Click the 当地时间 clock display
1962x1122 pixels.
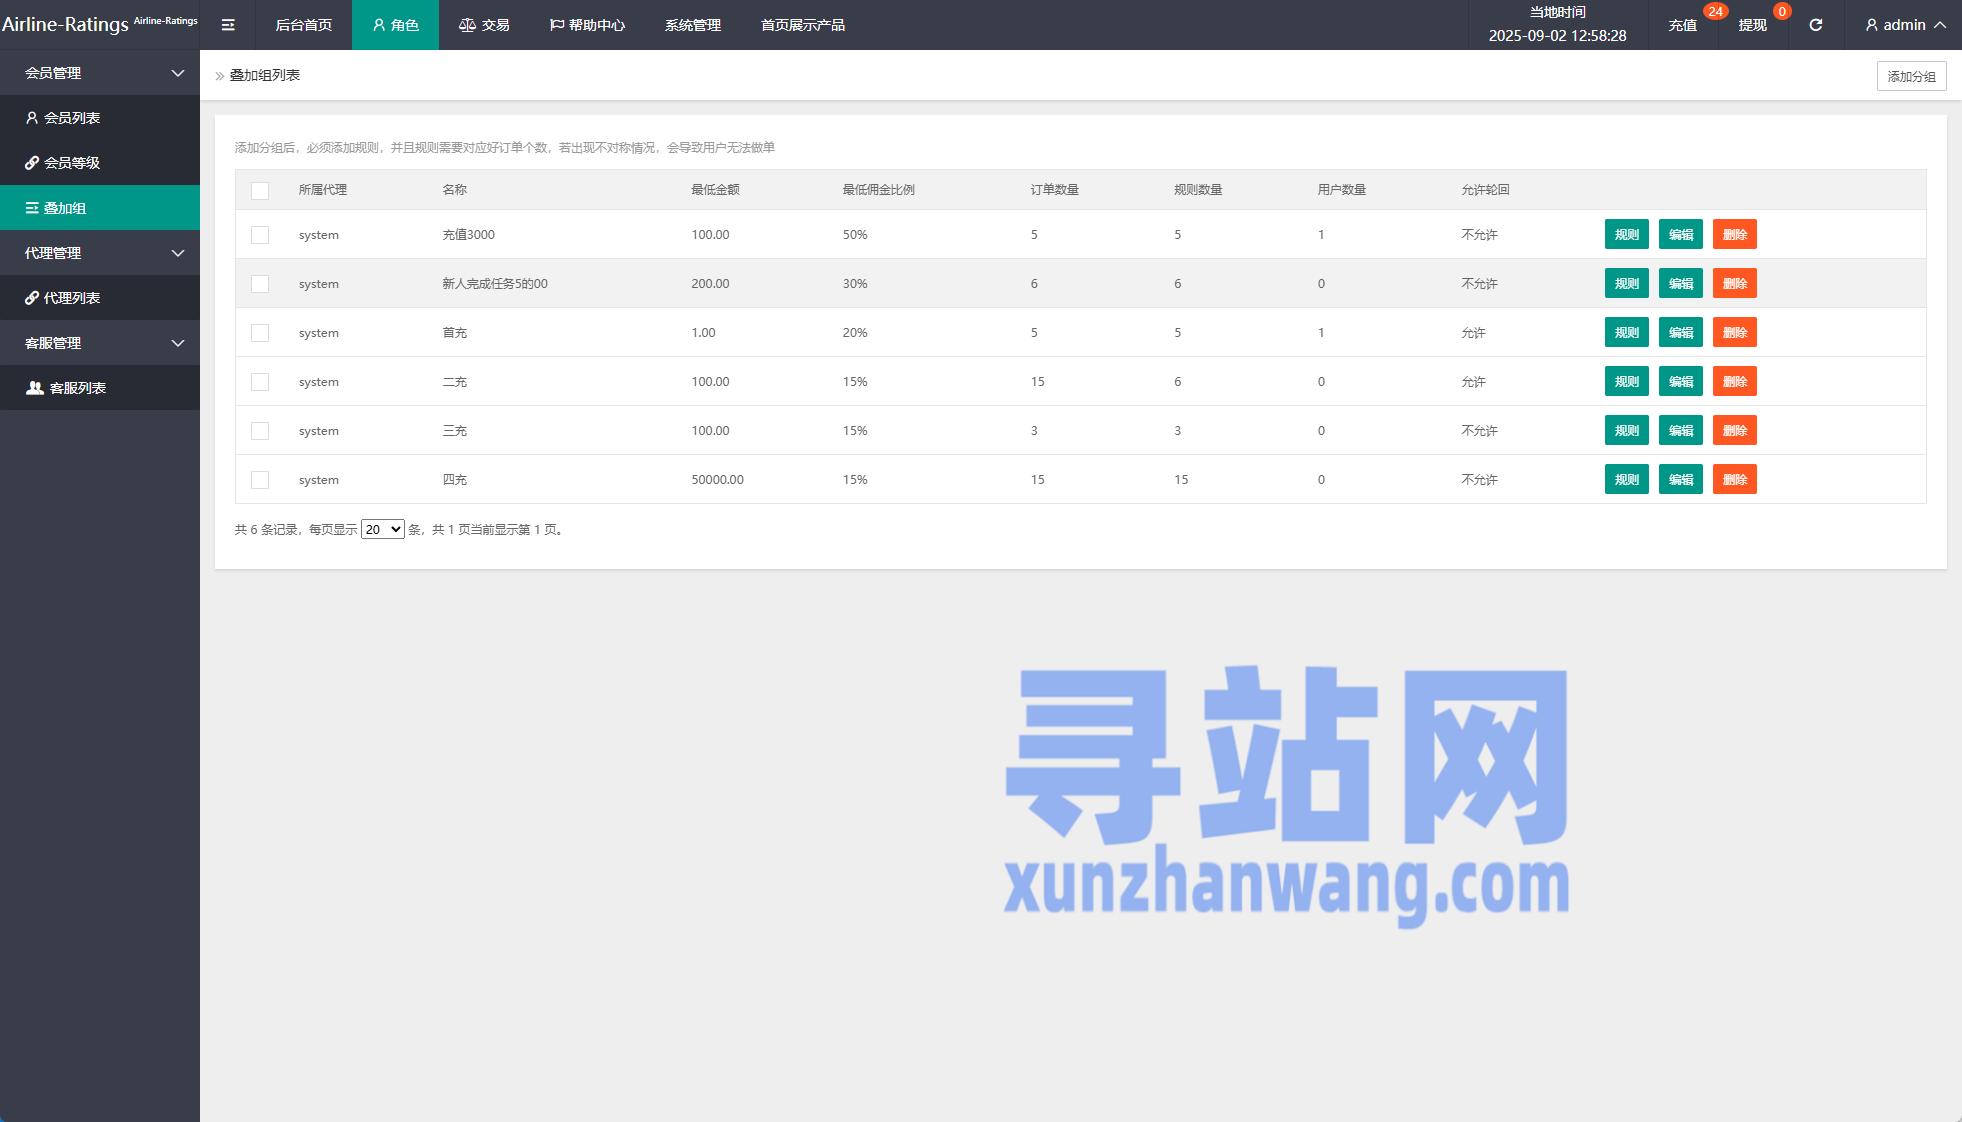tap(1557, 25)
